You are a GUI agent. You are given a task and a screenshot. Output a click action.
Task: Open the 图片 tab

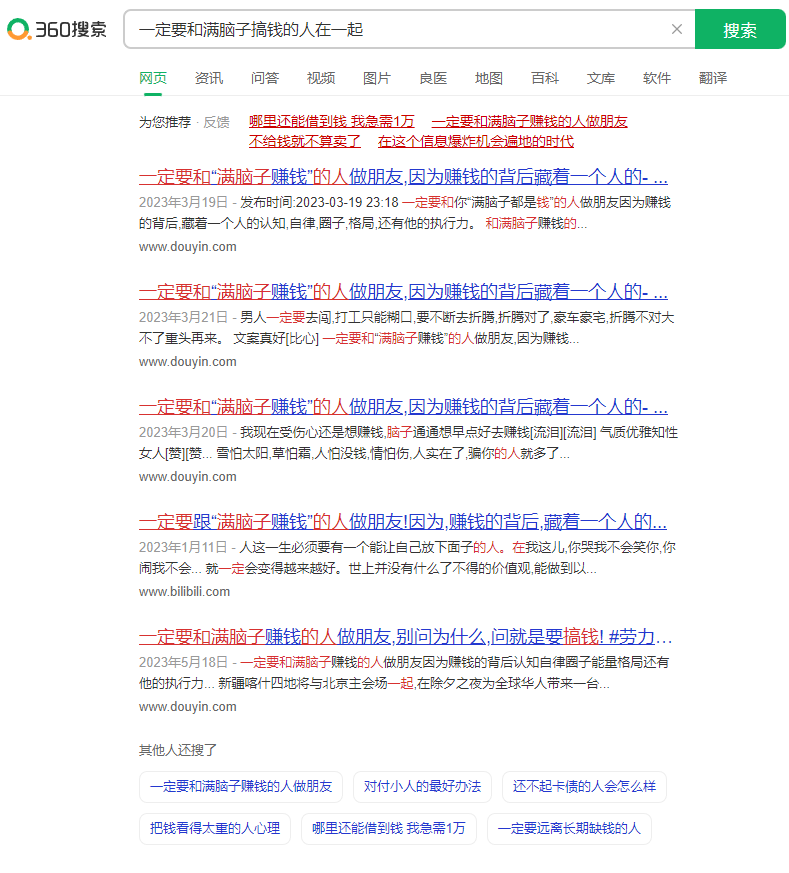coord(376,78)
